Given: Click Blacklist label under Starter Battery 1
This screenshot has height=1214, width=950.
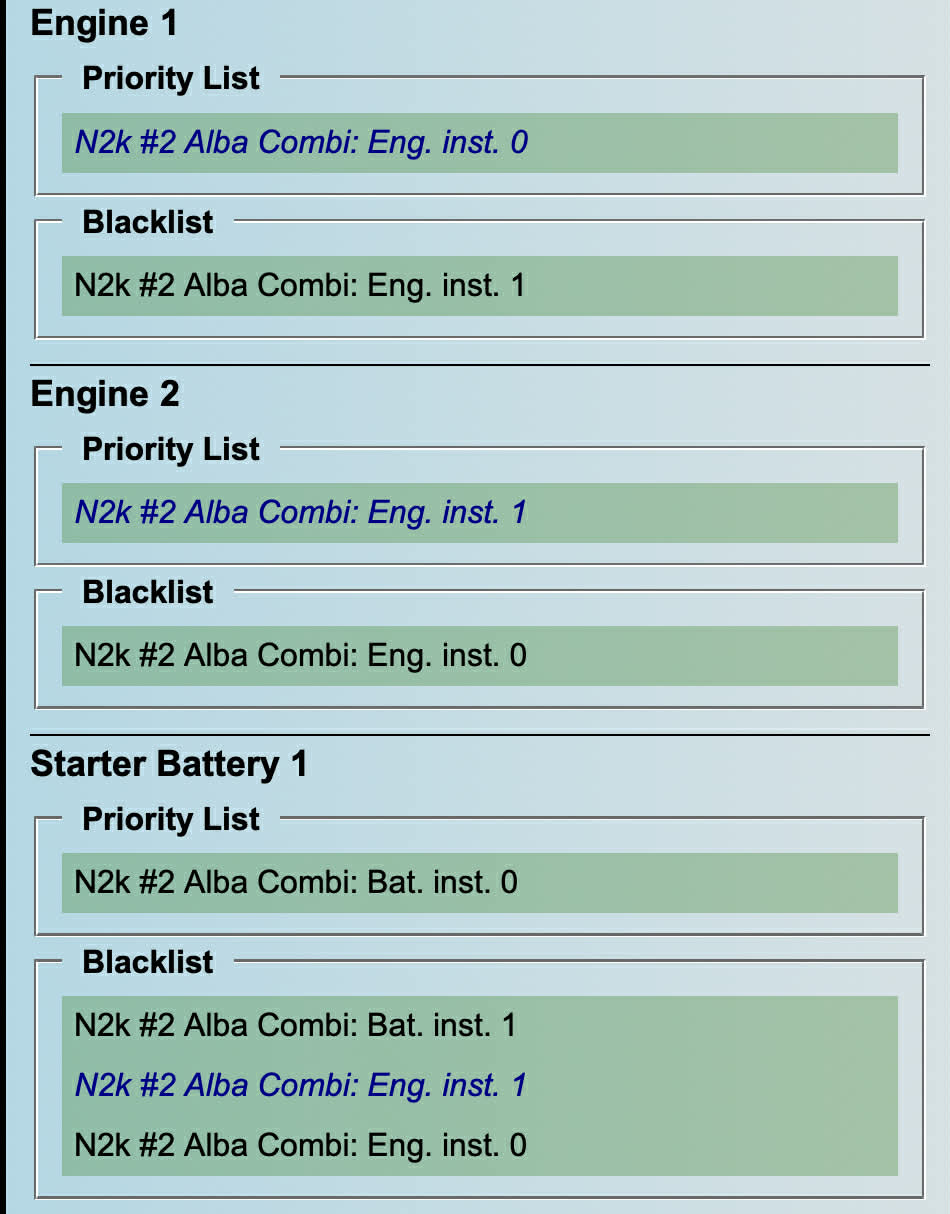Looking at the screenshot, I should click(x=148, y=962).
